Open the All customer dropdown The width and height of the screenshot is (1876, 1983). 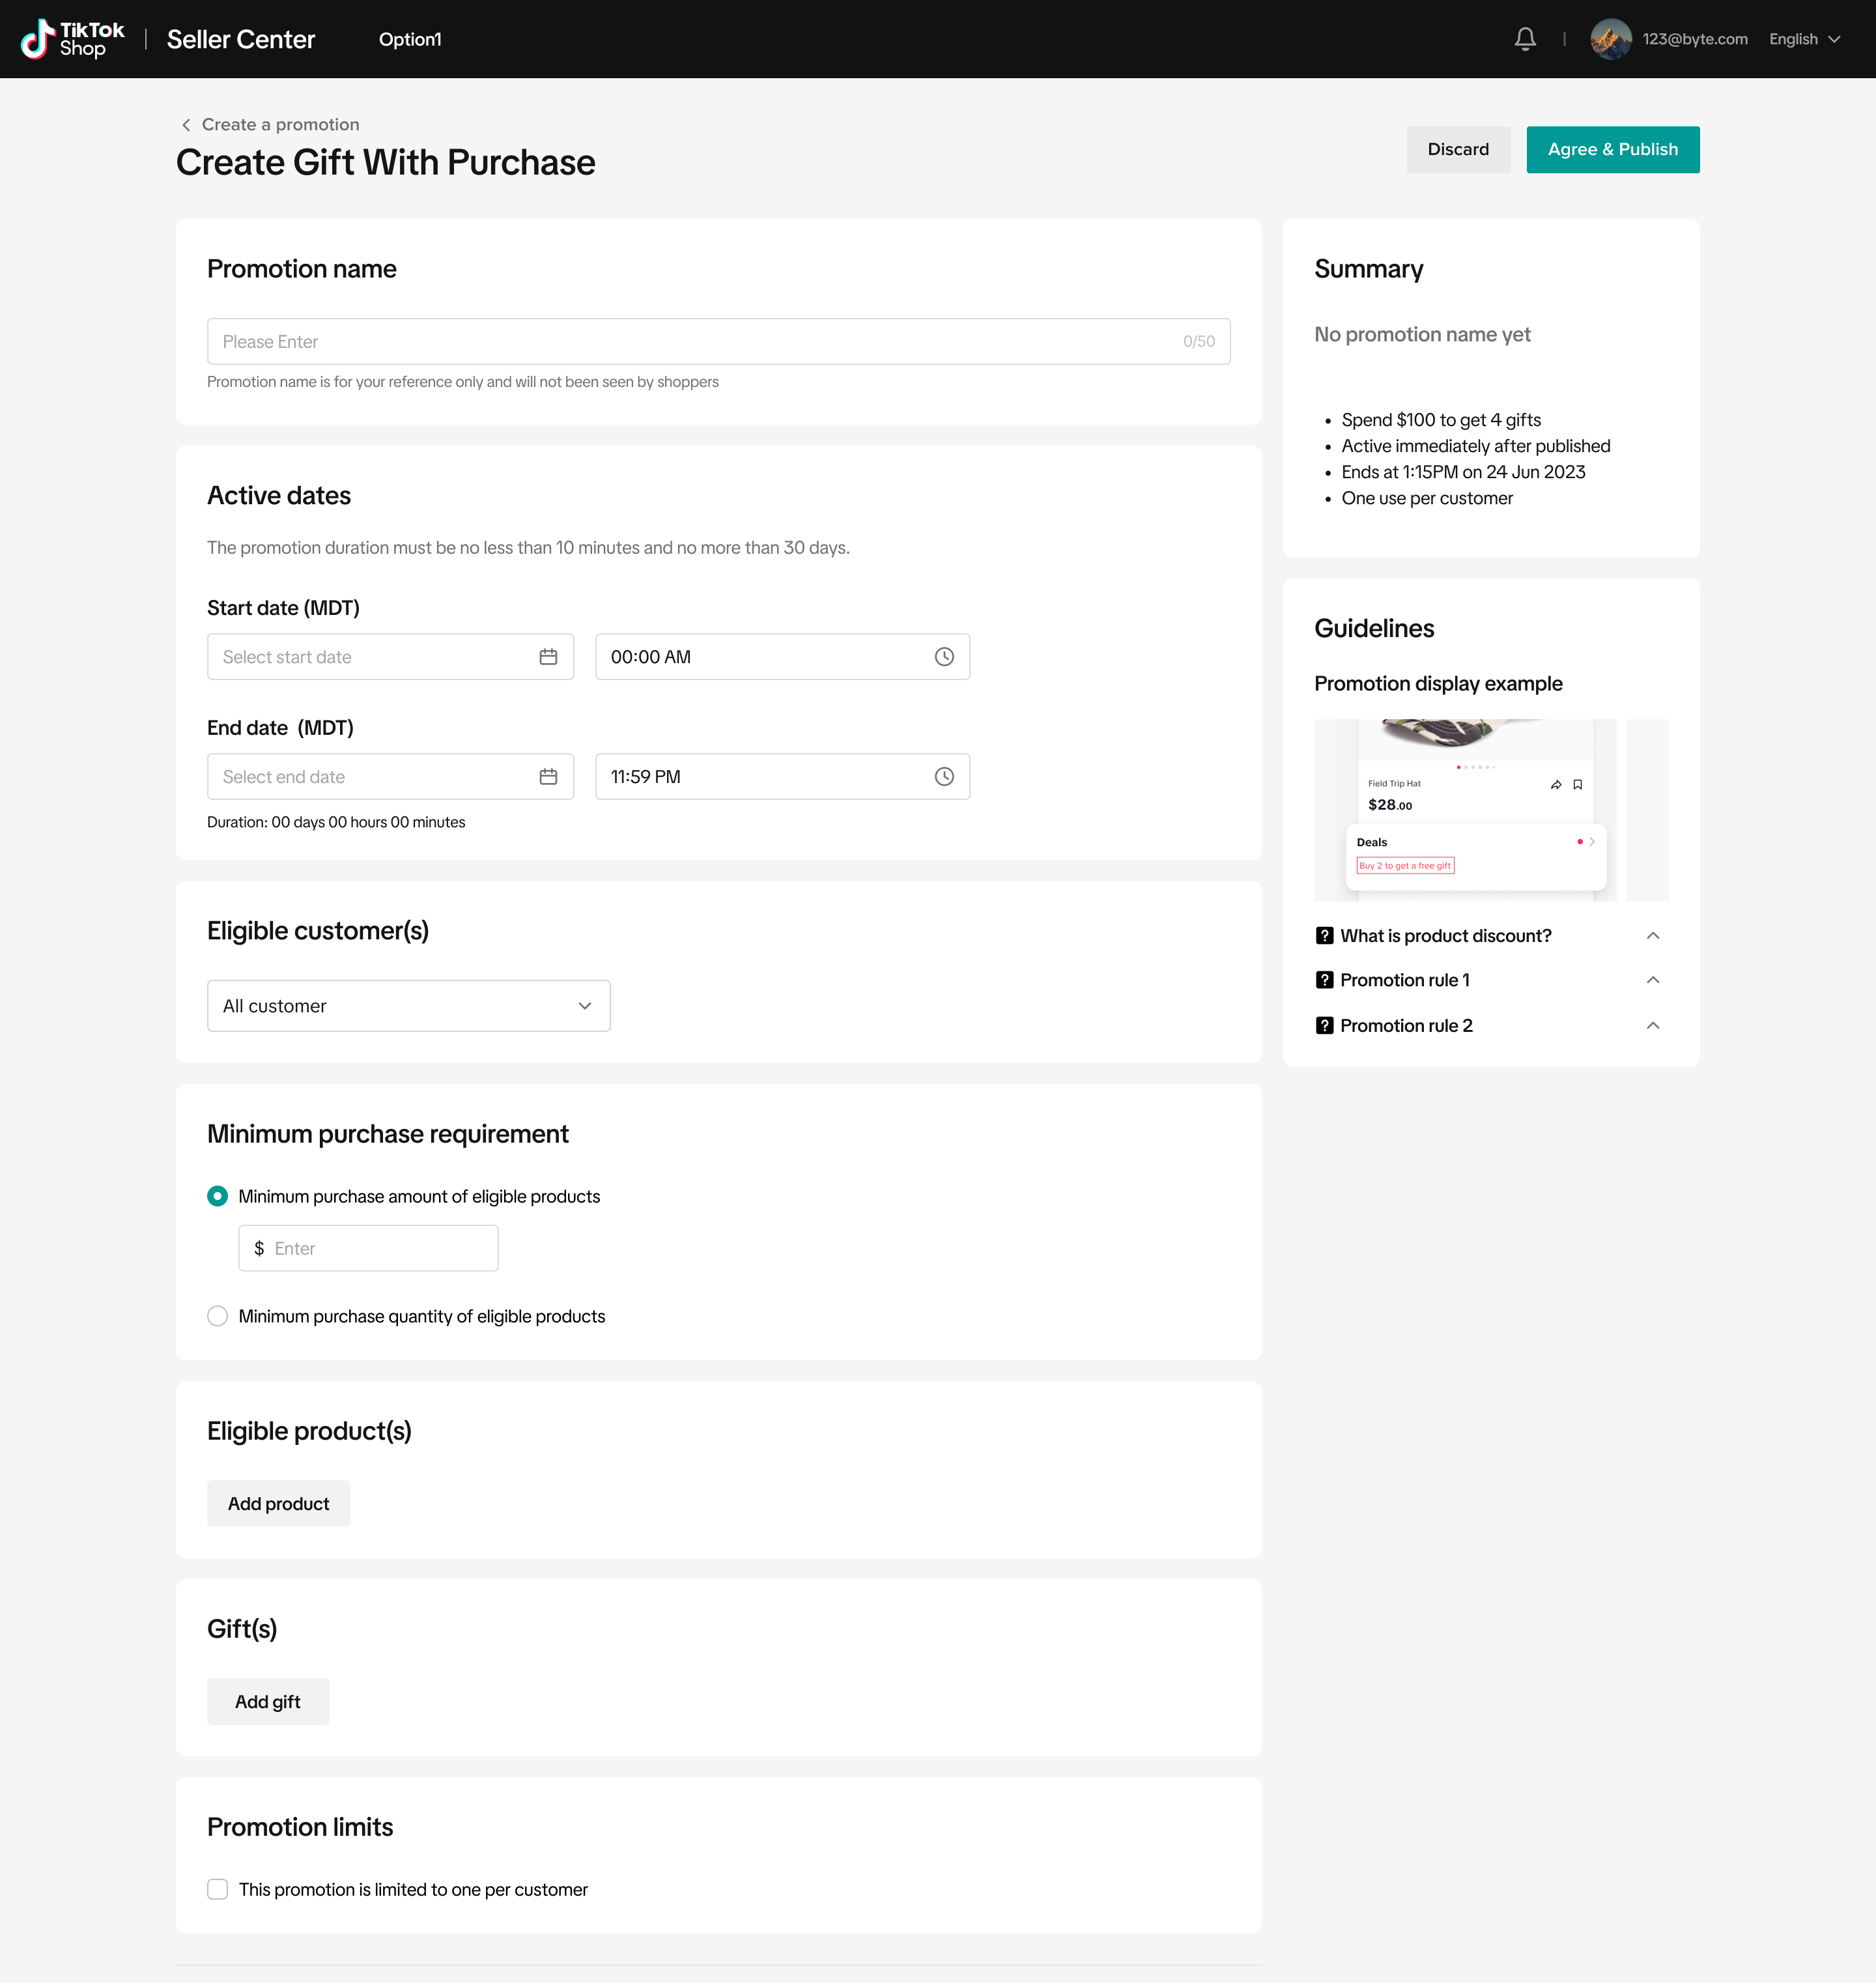(x=408, y=1006)
